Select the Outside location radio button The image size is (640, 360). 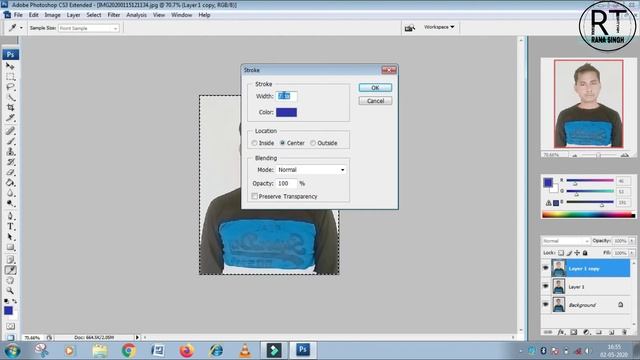[x=313, y=143]
